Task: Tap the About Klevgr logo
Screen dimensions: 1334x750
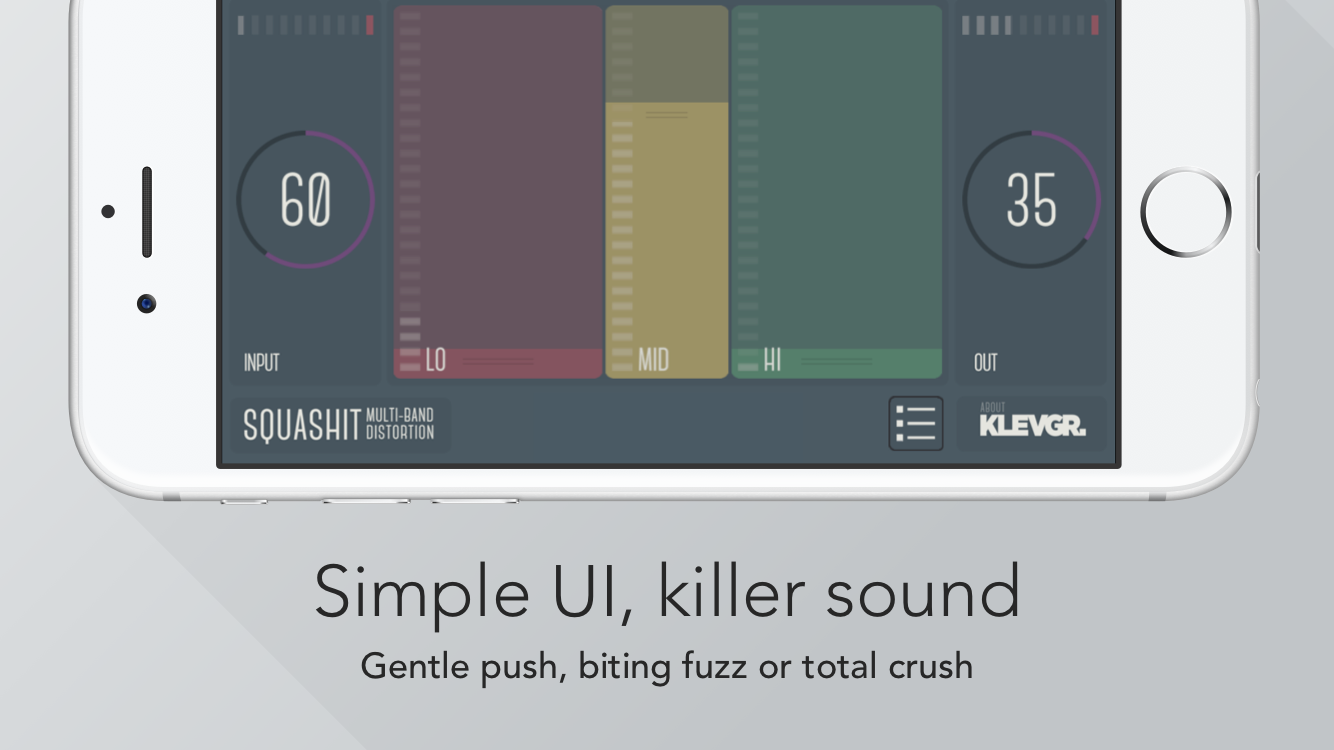Action: point(1032,424)
